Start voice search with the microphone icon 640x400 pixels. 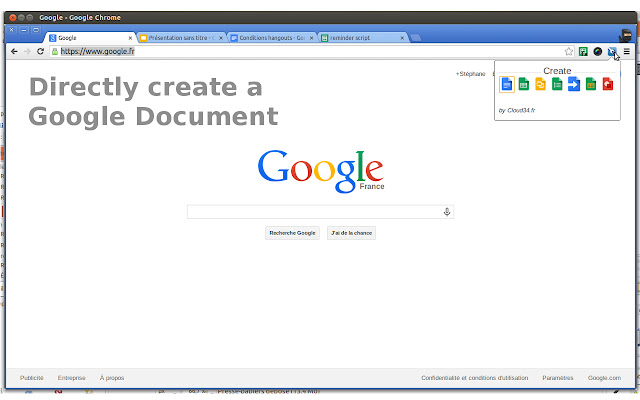click(x=447, y=212)
